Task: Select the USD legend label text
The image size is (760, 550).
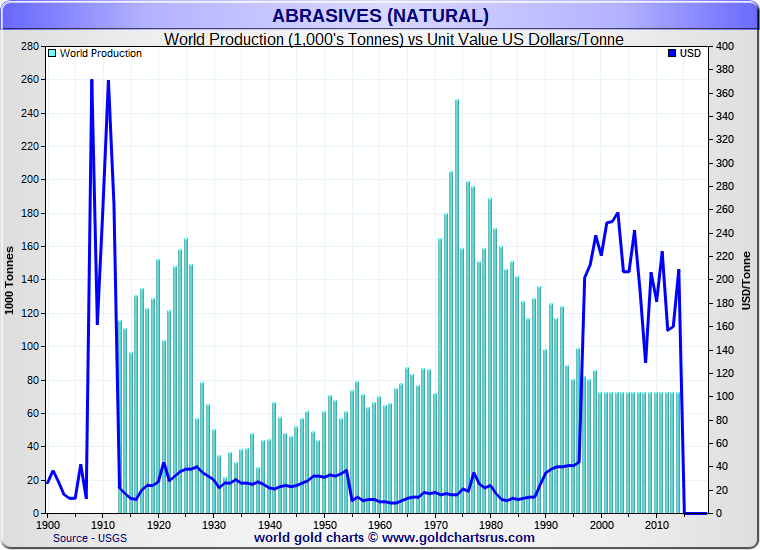Action: click(x=690, y=53)
